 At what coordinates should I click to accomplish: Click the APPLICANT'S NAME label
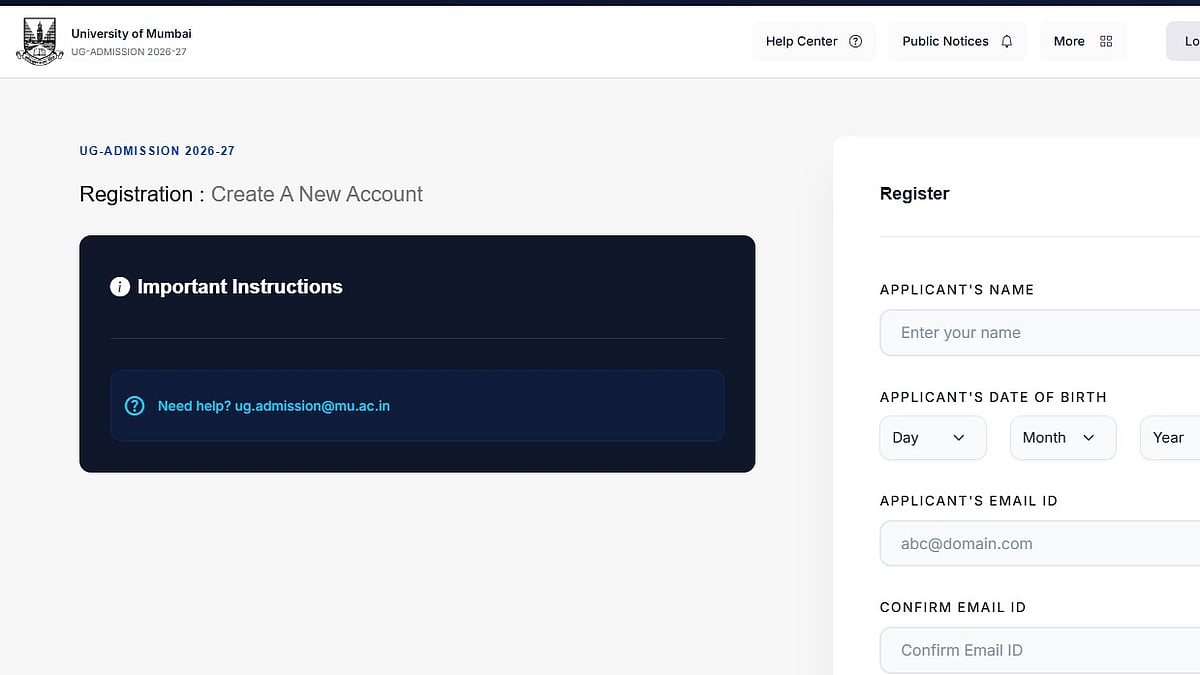click(957, 290)
